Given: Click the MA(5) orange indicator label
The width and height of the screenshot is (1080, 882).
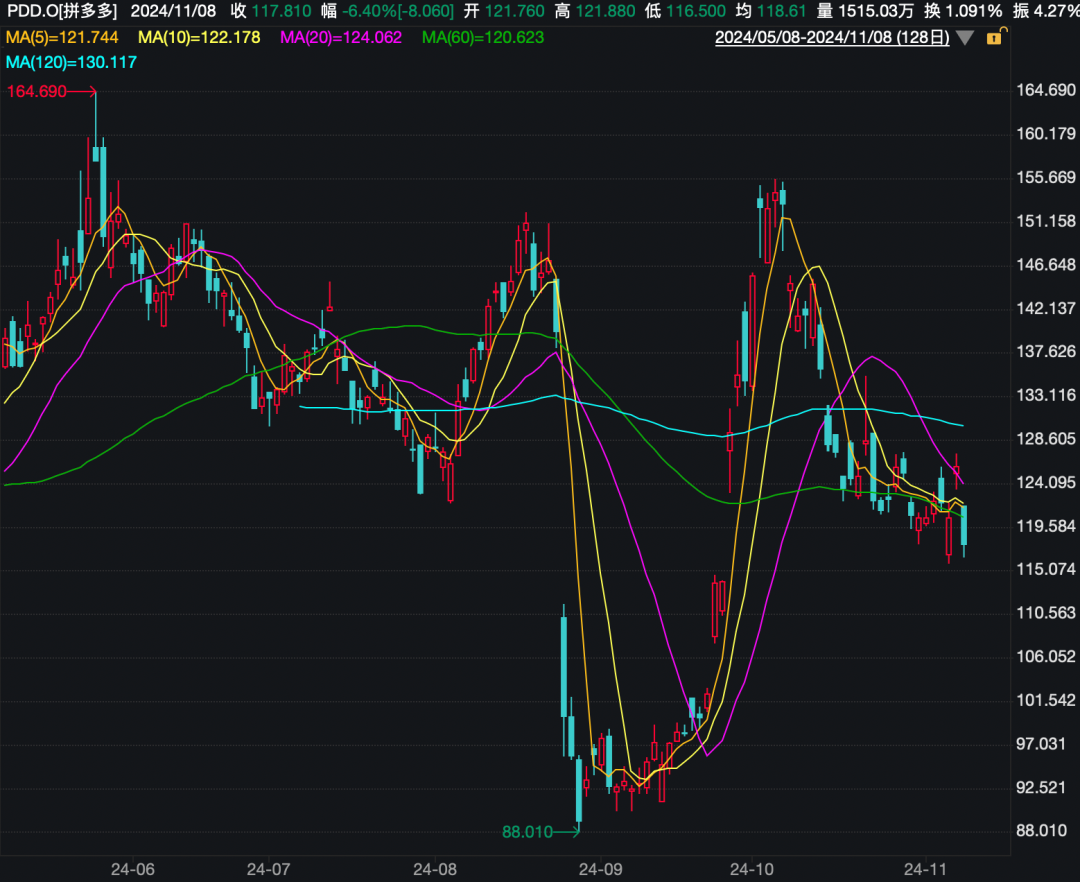Looking at the screenshot, I should point(62,37).
